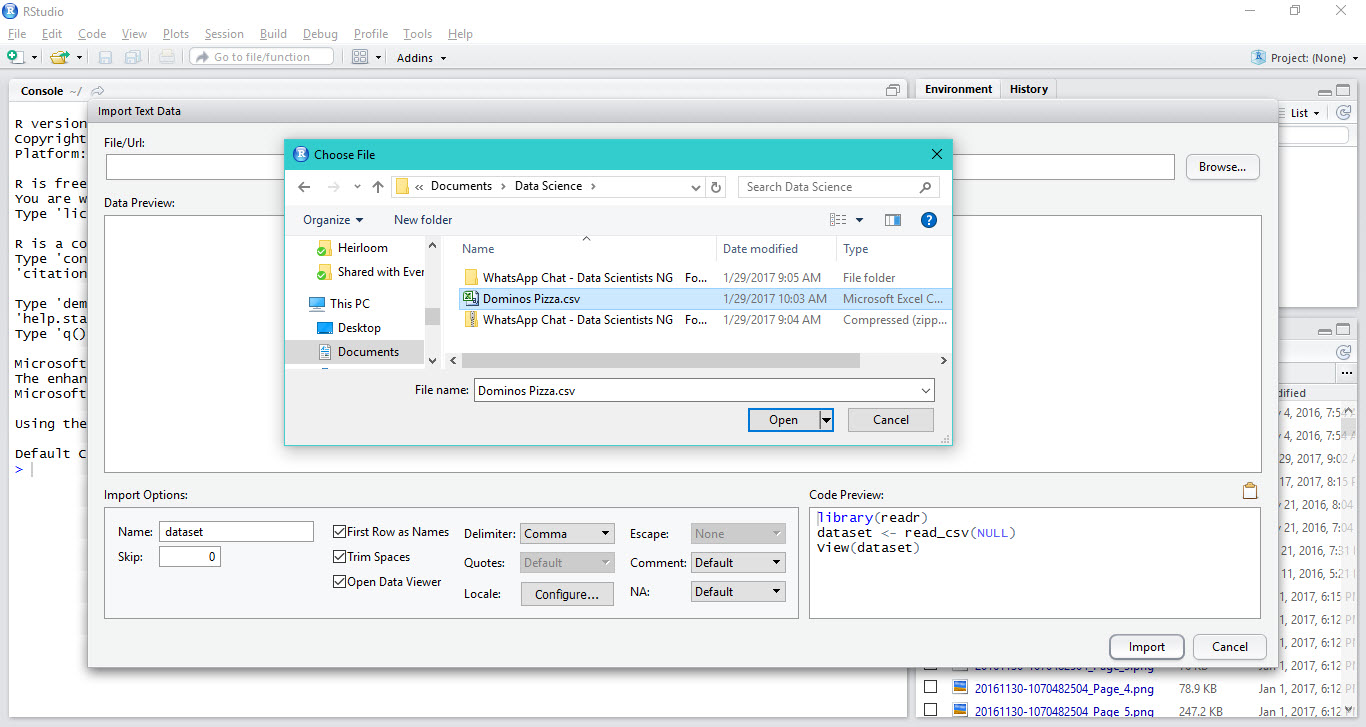
Task: Click the Skip number field
Action: click(190, 557)
